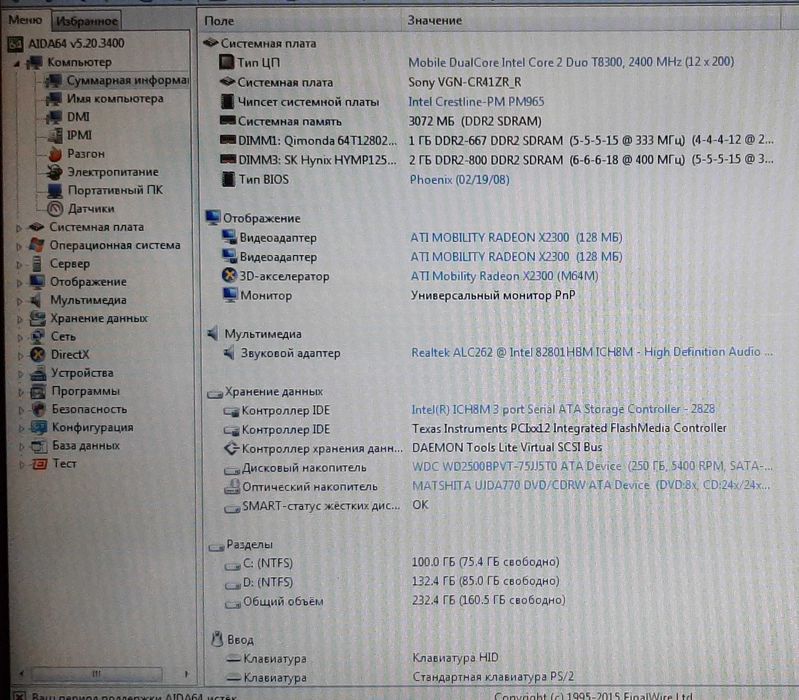Click the Безопасность shield icon
The height and width of the screenshot is (700, 799).
coord(39,409)
